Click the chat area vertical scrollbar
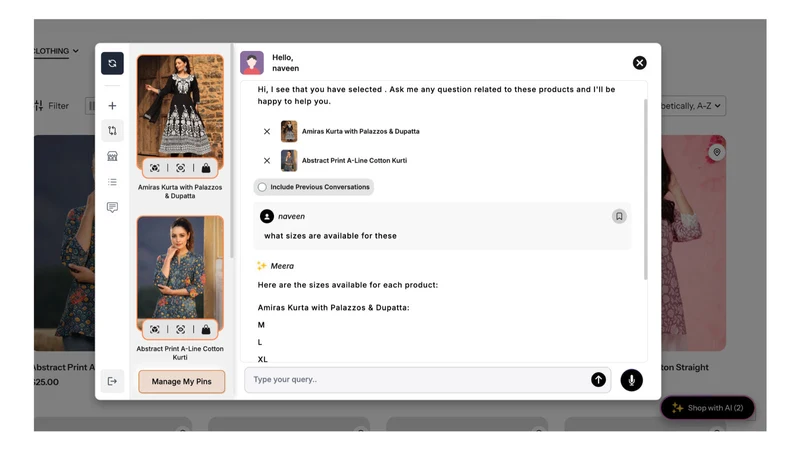Screen dimensions: 800x450 [x=645, y=189]
